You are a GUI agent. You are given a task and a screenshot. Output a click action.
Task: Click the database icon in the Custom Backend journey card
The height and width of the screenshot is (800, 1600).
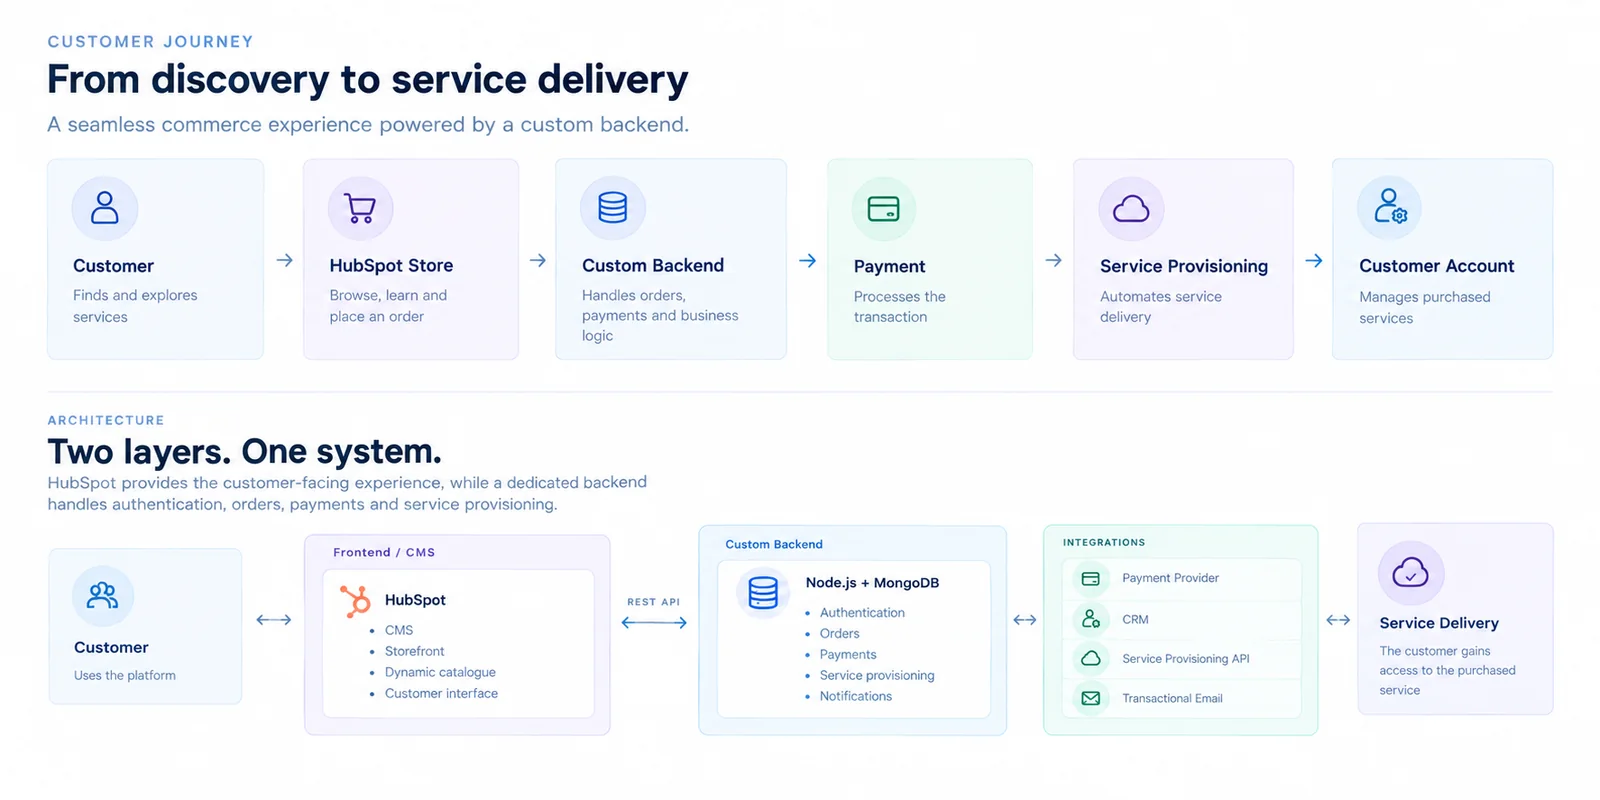tap(613, 208)
